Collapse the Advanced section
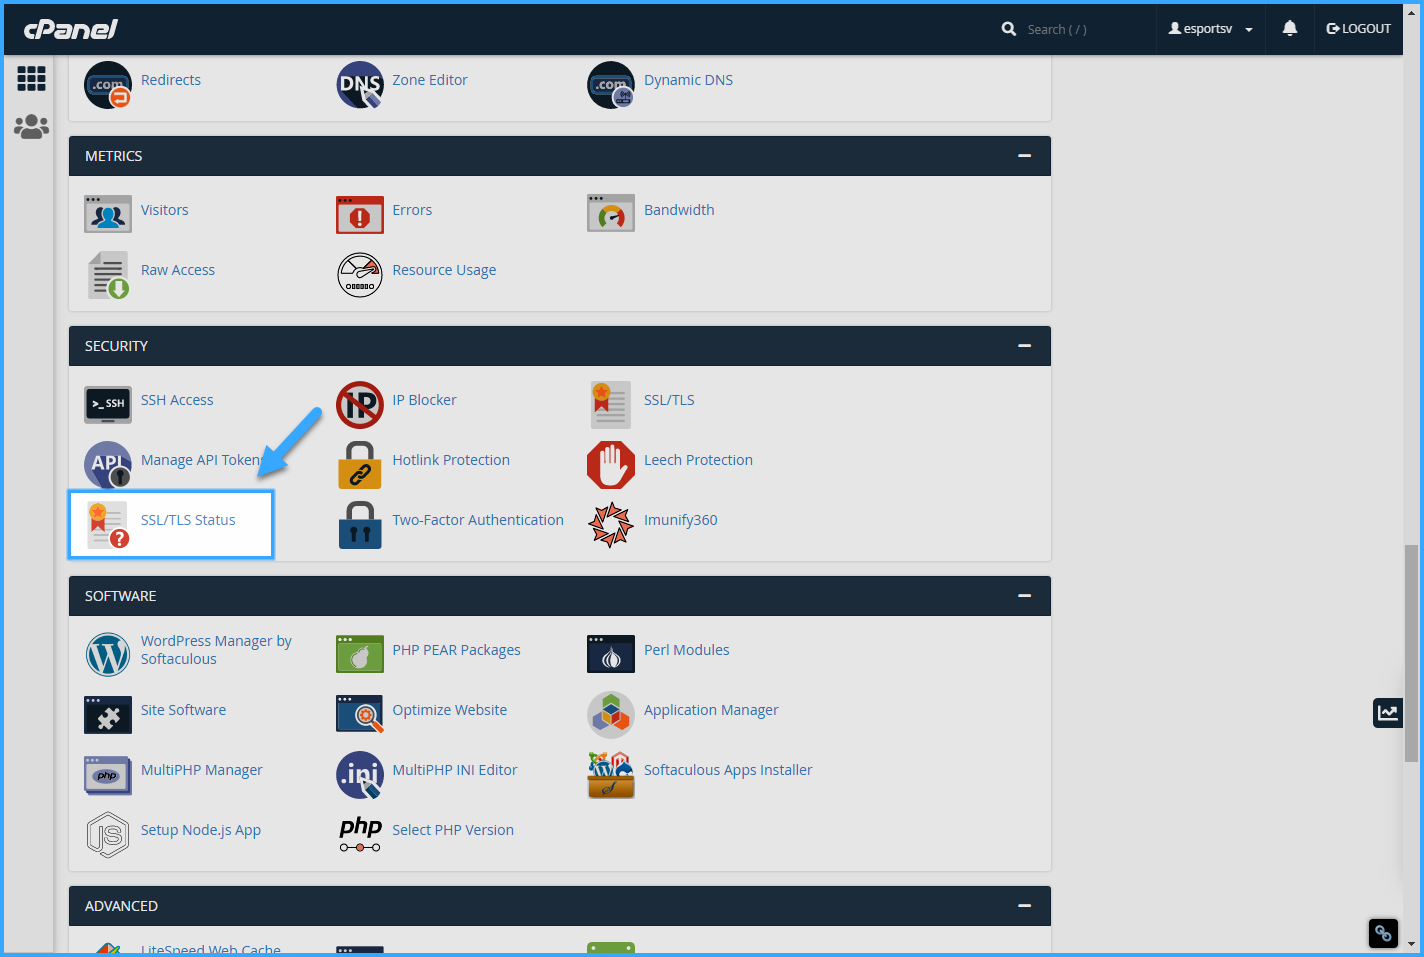Viewport: 1424px width, 957px height. click(x=1024, y=906)
